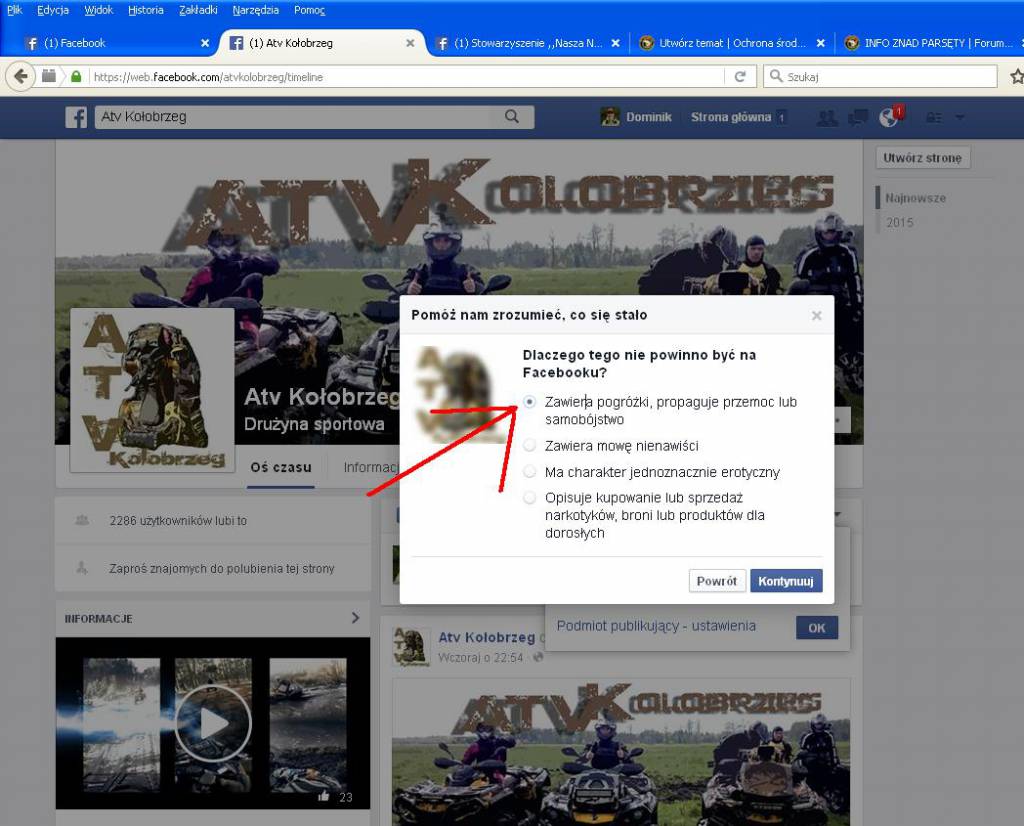Select 'Oś czasu' page tab
Viewport: 1024px width, 826px height.
pos(281,468)
